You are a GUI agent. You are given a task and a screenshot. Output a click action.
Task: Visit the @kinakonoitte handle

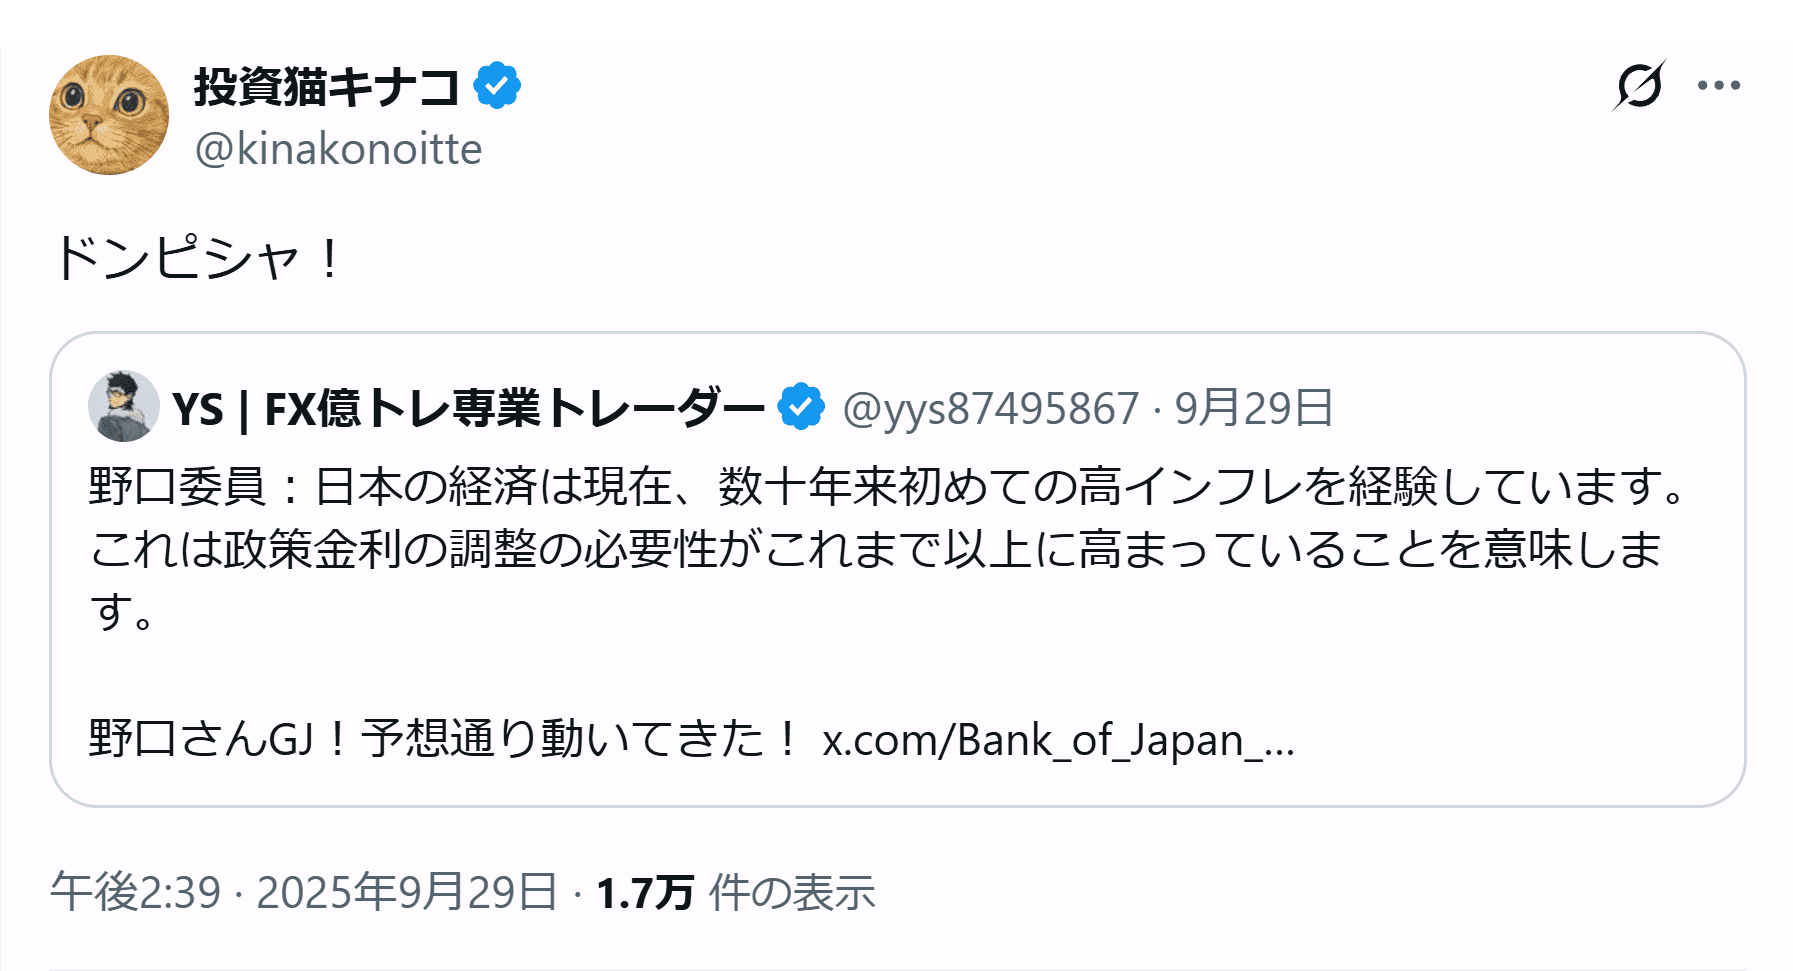tap(338, 149)
